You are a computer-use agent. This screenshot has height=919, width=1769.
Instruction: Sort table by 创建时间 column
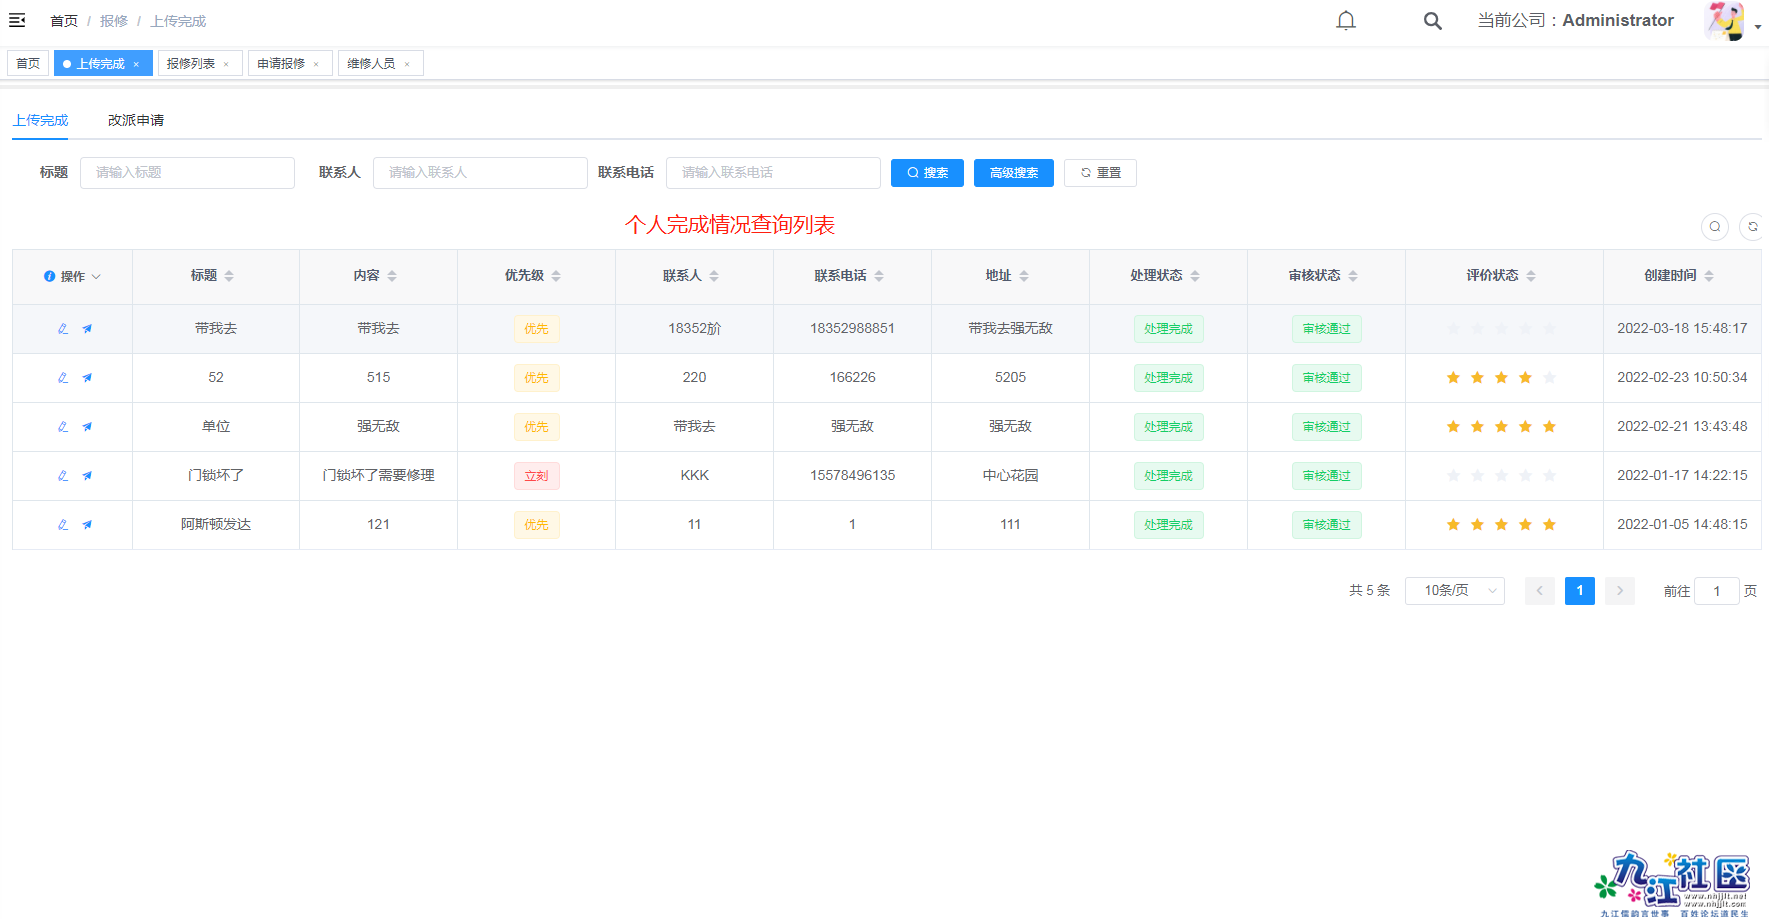pyautogui.click(x=1709, y=276)
